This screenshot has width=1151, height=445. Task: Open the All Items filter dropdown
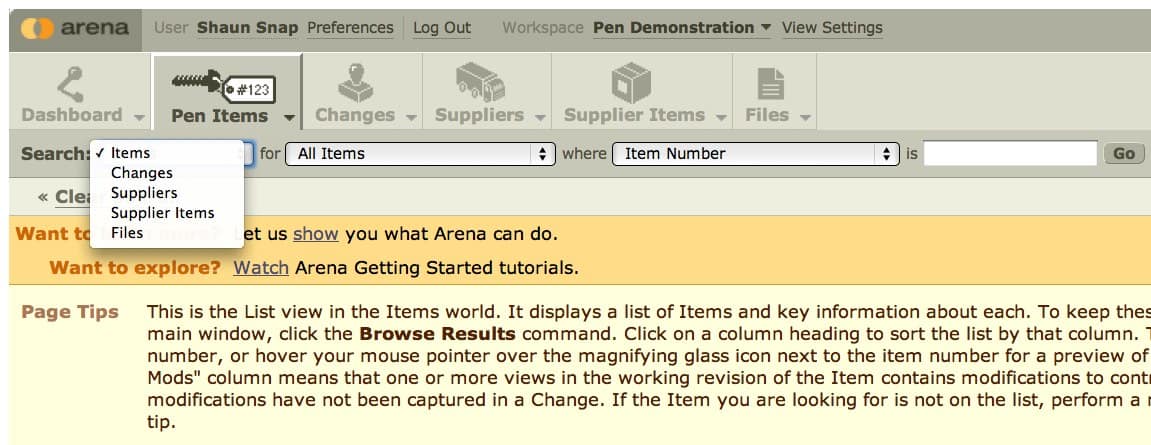pos(420,153)
